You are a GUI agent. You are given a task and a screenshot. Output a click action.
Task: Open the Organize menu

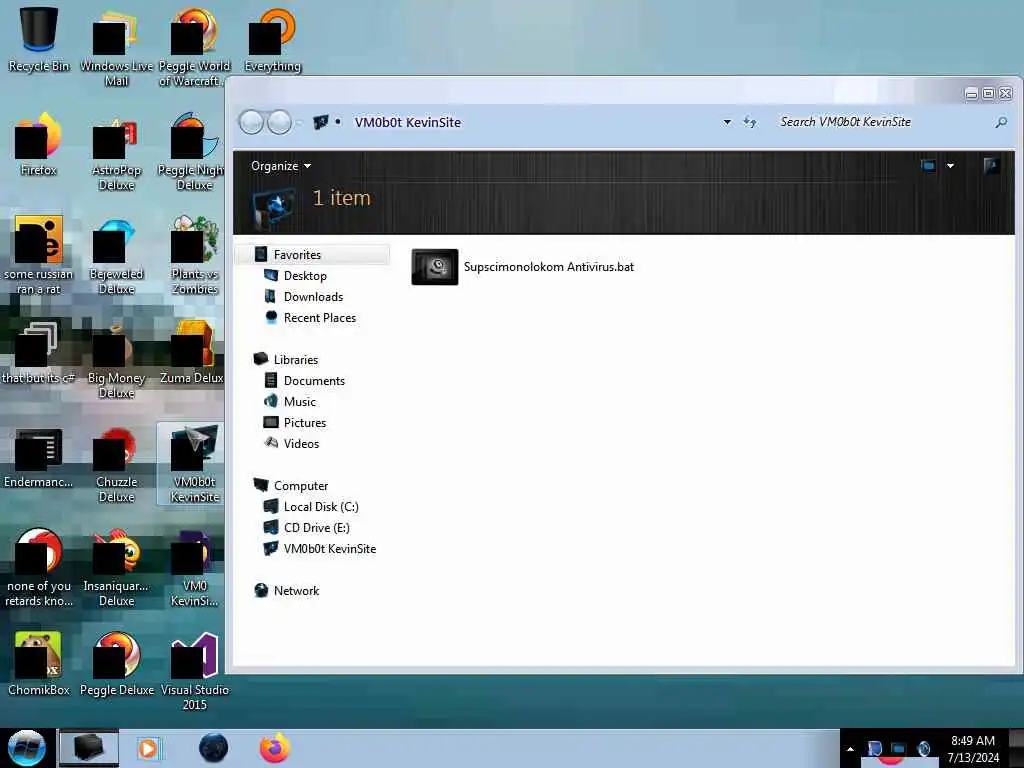coord(281,166)
